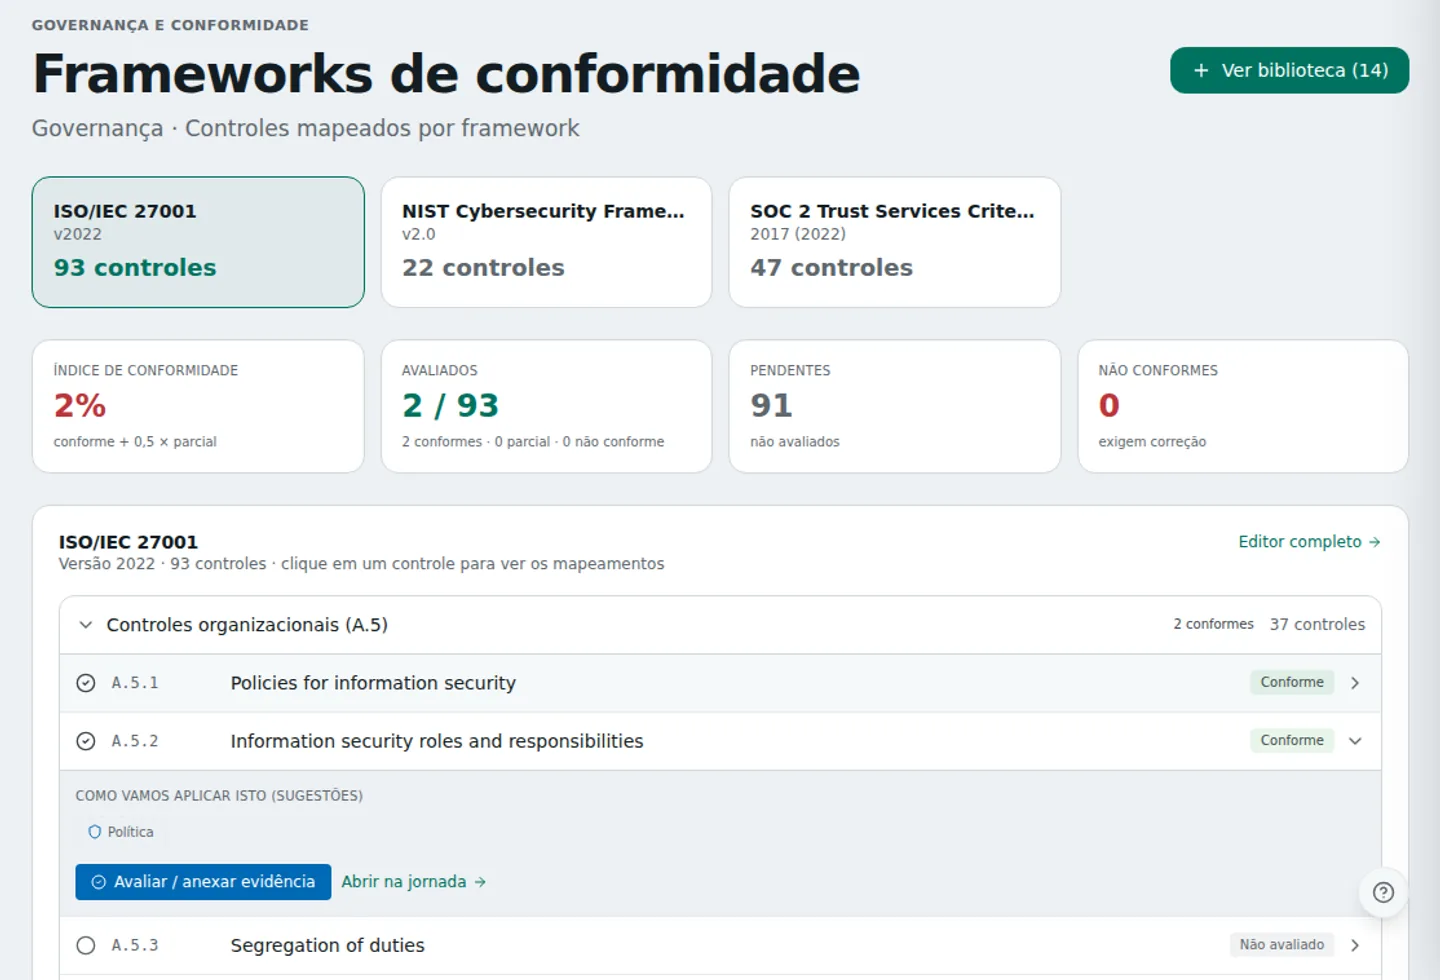
Task: Click '47 controles' in SOC 2 card
Action: [831, 268]
